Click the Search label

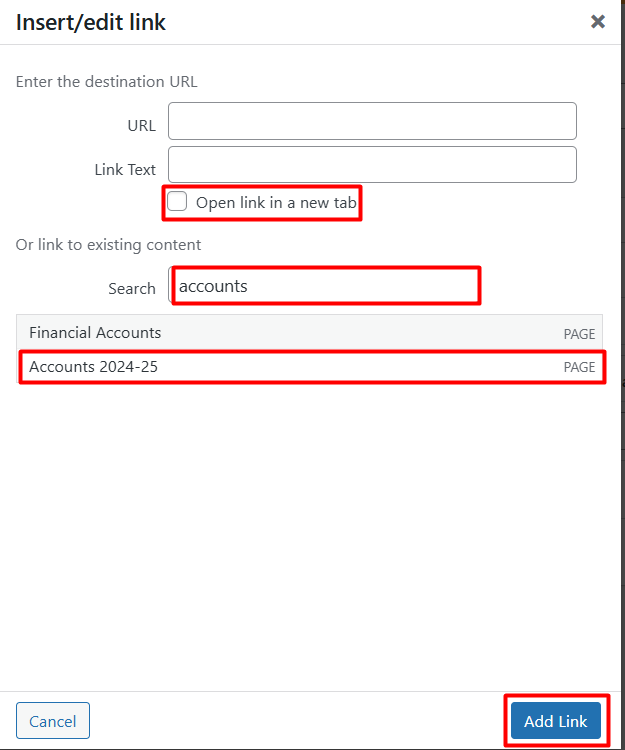pyautogui.click(x=132, y=288)
